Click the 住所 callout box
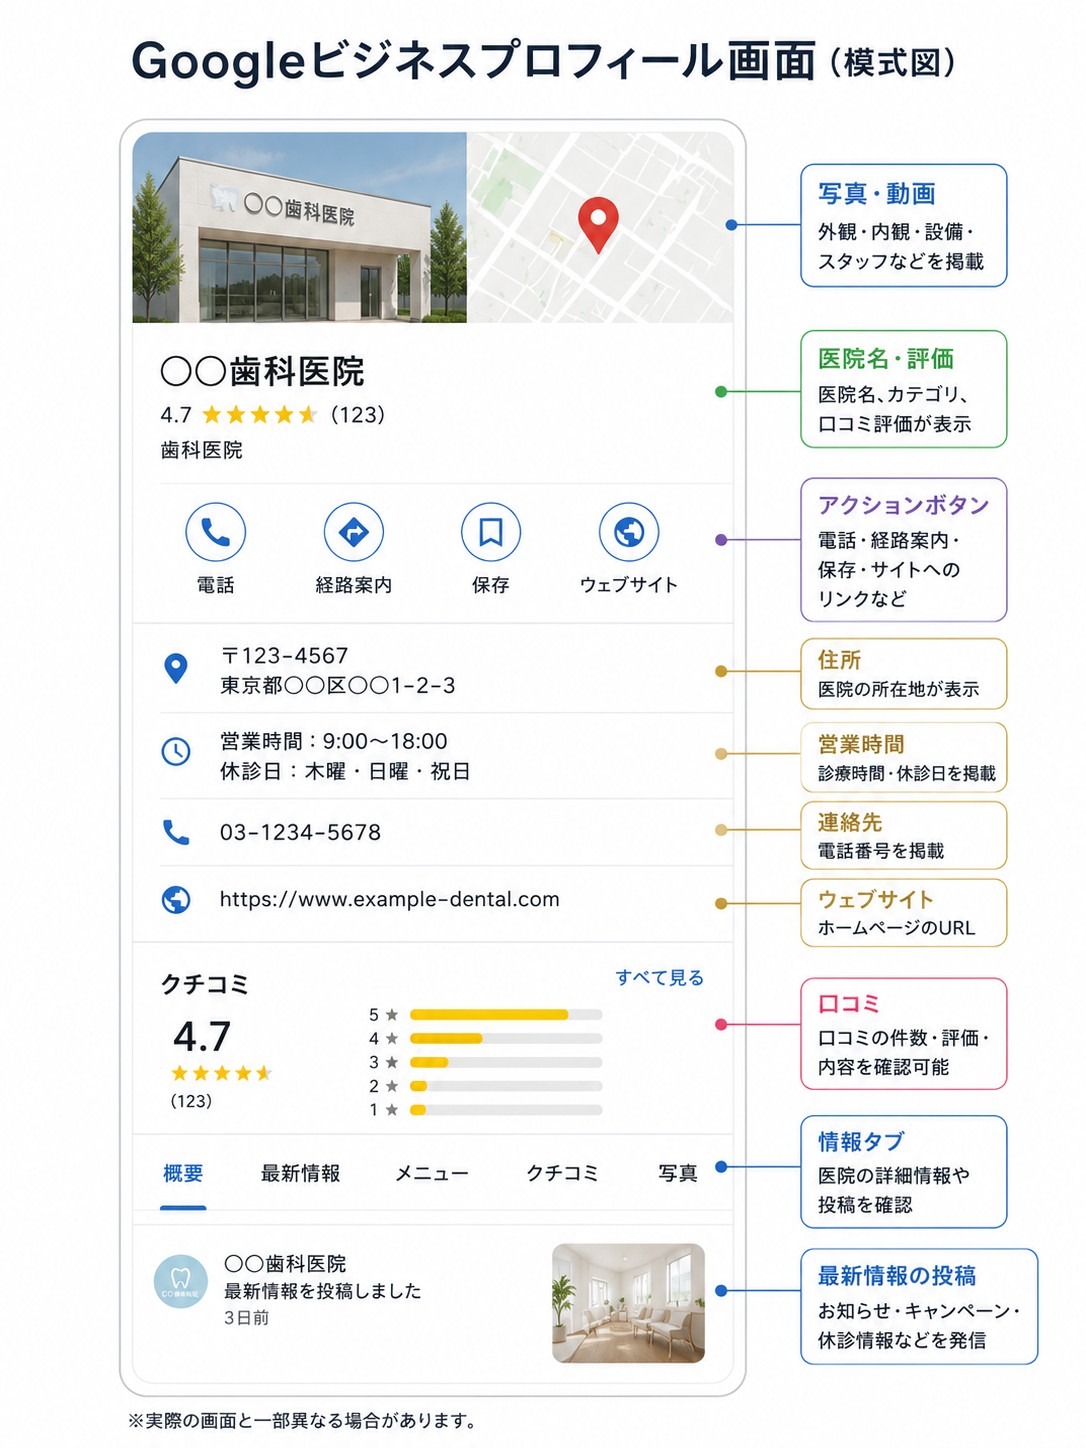Image resolution: width=1086 pixels, height=1448 pixels. pos(904,674)
